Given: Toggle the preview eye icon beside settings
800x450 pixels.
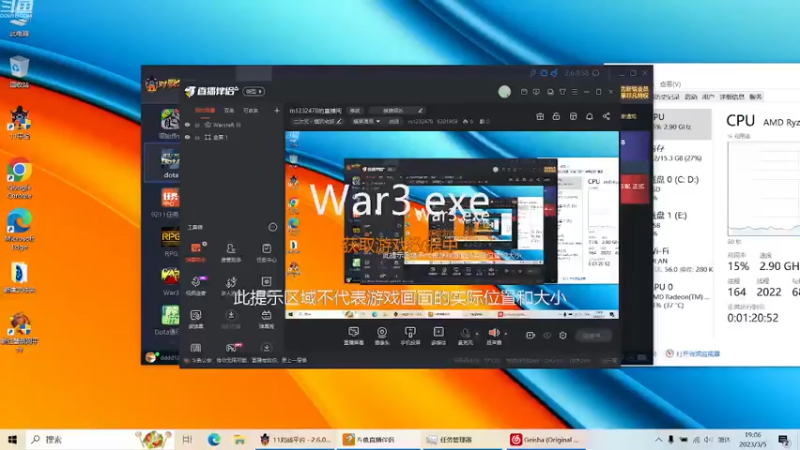Looking at the screenshot, I should click(547, 335).
